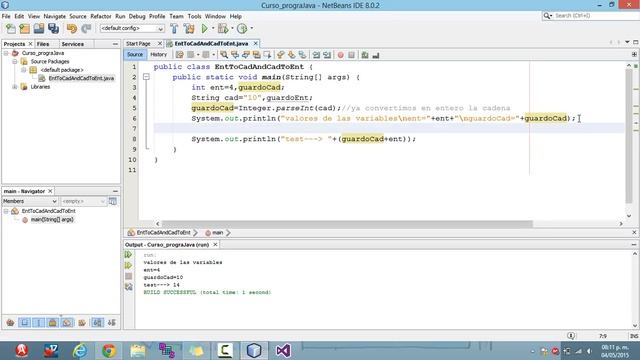
Task: Open the Run Project dropdown arrow
Action: pos(213,29)
